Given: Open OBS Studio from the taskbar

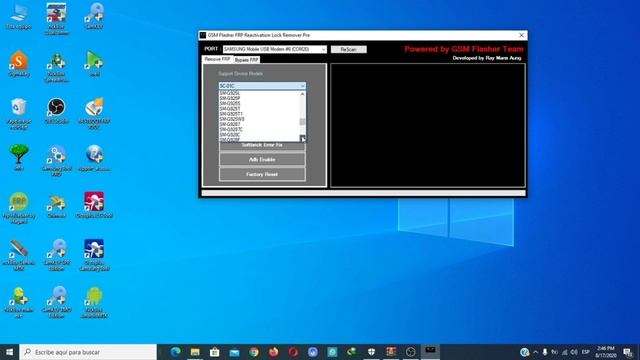Looking at the screenshot, I should pyautogui.click(x=411, y=352).
